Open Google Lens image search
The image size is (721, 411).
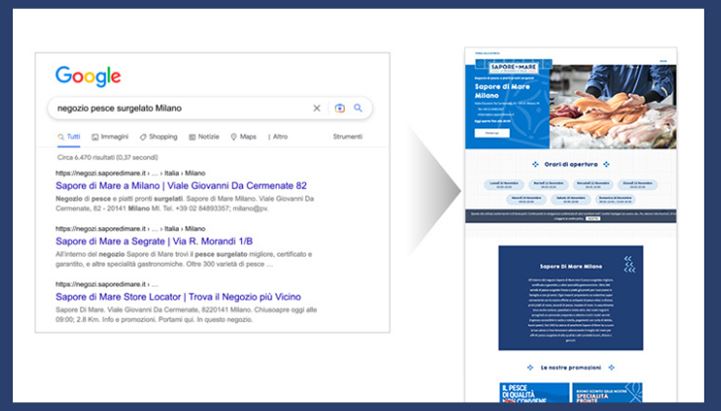(339, 108)
